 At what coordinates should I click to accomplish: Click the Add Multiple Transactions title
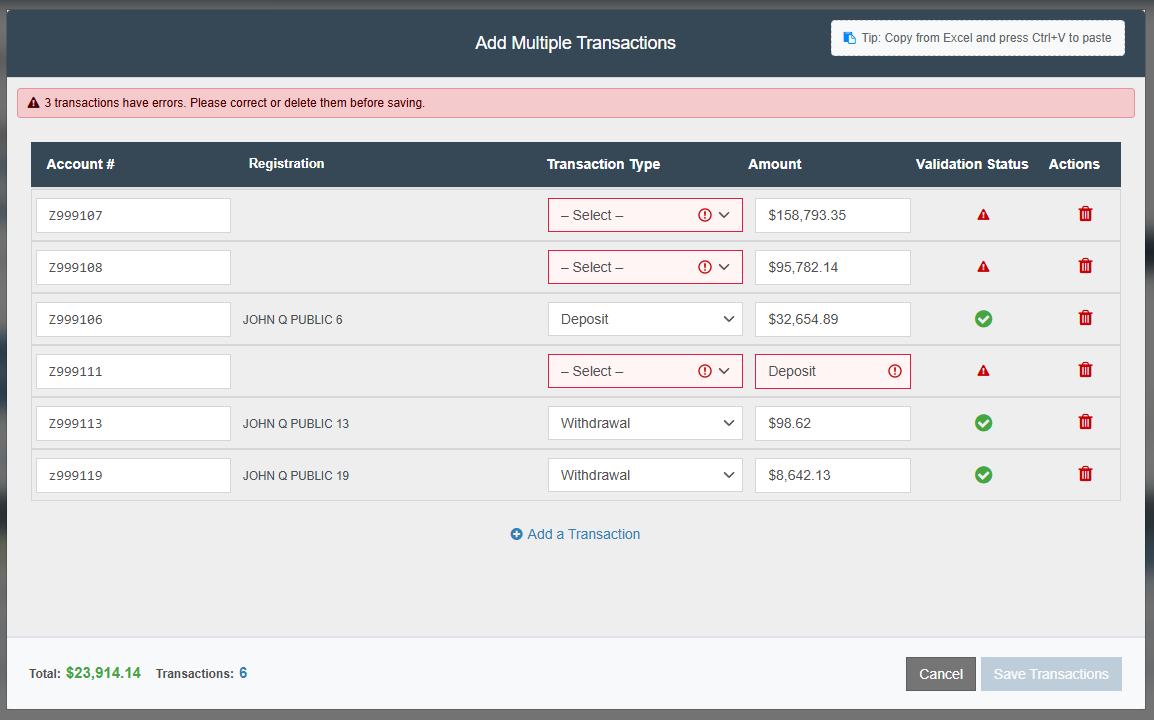pos(576,43)
